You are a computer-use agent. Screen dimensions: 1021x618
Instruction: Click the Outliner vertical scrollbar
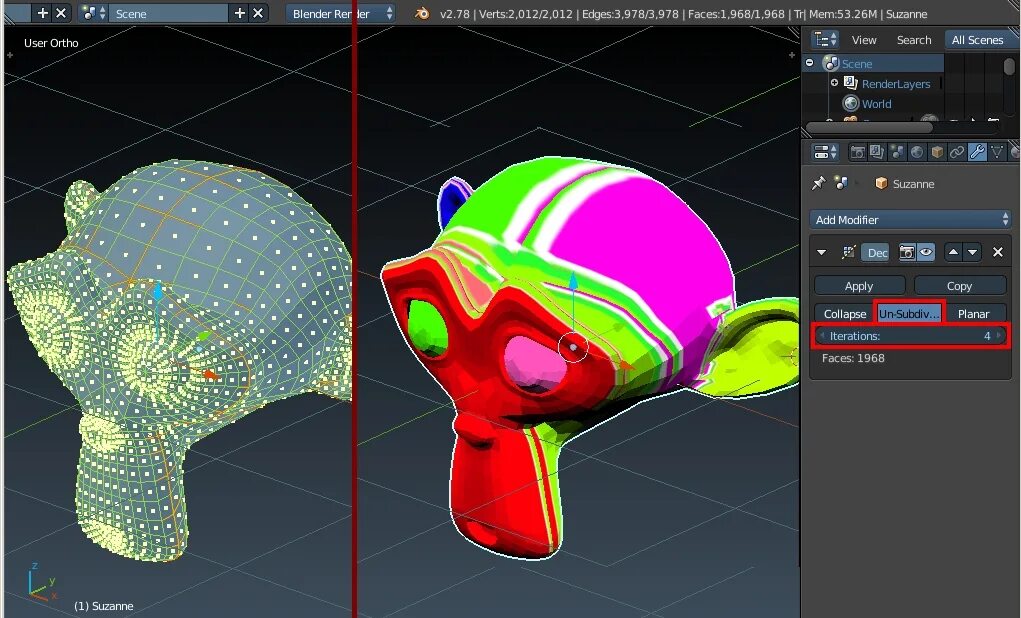click(1009, 67)
